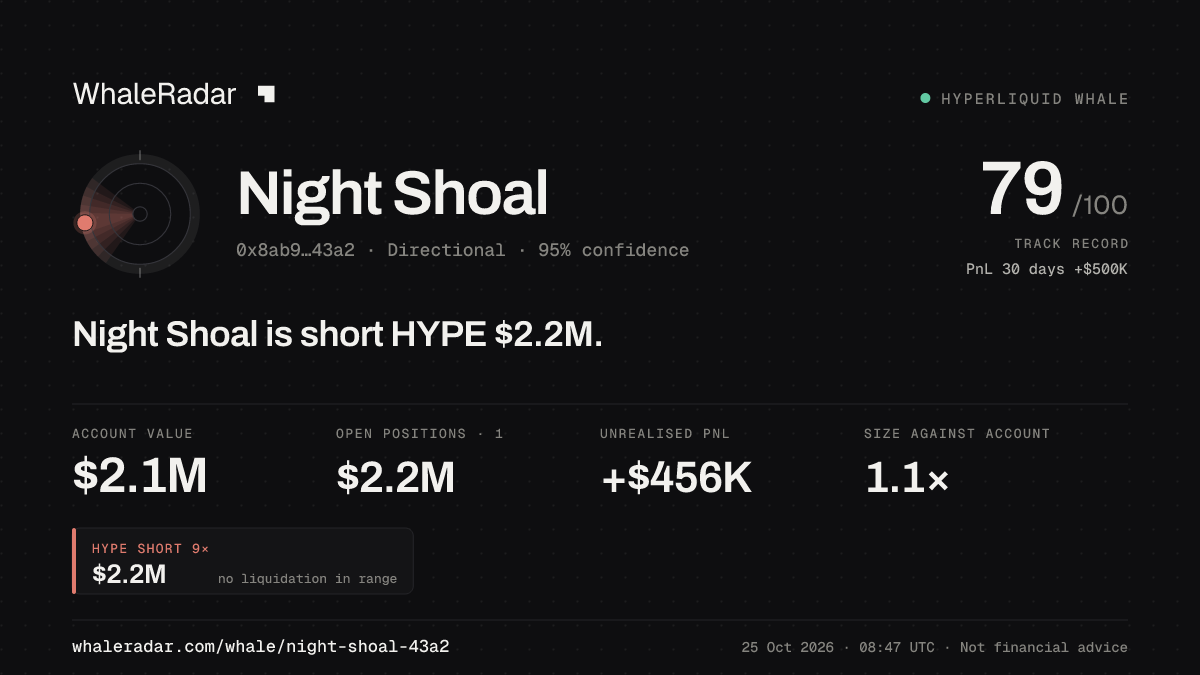Viewport: 1200px width, 675px height.
Task: Click the WhaleRadar brand name
Action: 154,94
